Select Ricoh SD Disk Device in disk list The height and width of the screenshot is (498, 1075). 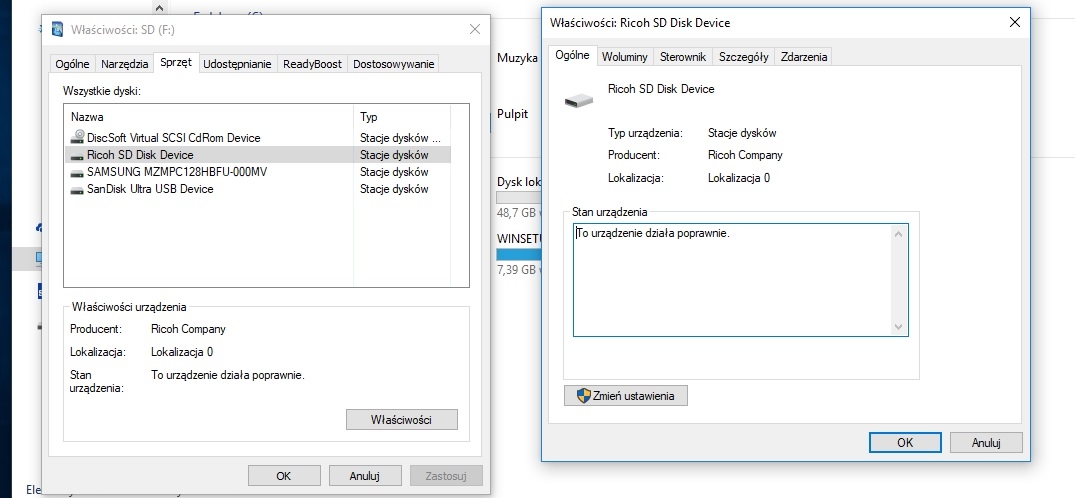(x=257, y=154)
